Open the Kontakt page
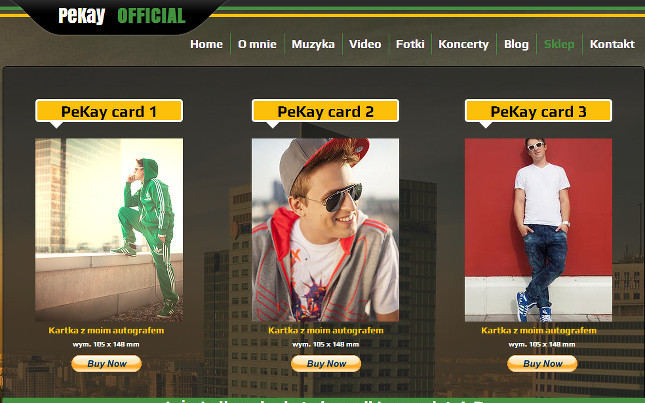Screen dimensions: 645x403 tap(612, 44)
